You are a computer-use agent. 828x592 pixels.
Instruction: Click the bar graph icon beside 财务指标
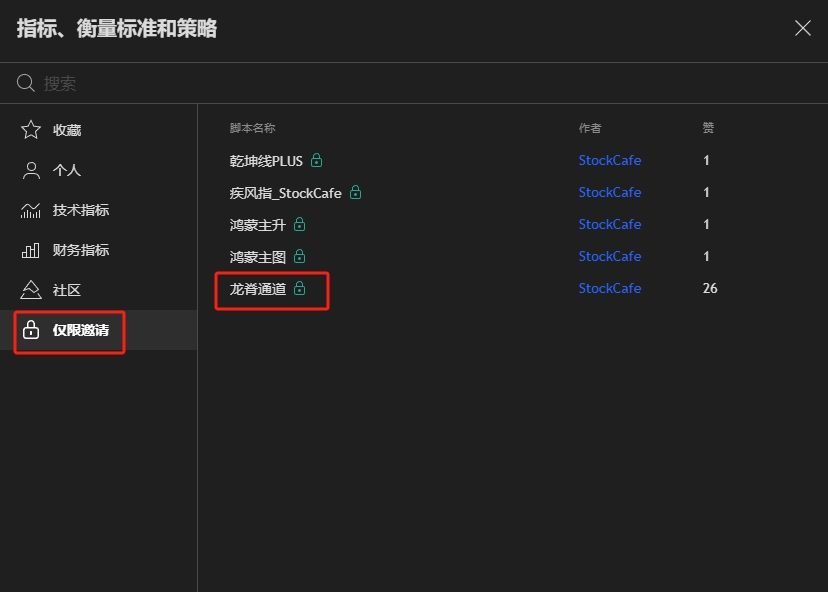click(x=31, y=250)
